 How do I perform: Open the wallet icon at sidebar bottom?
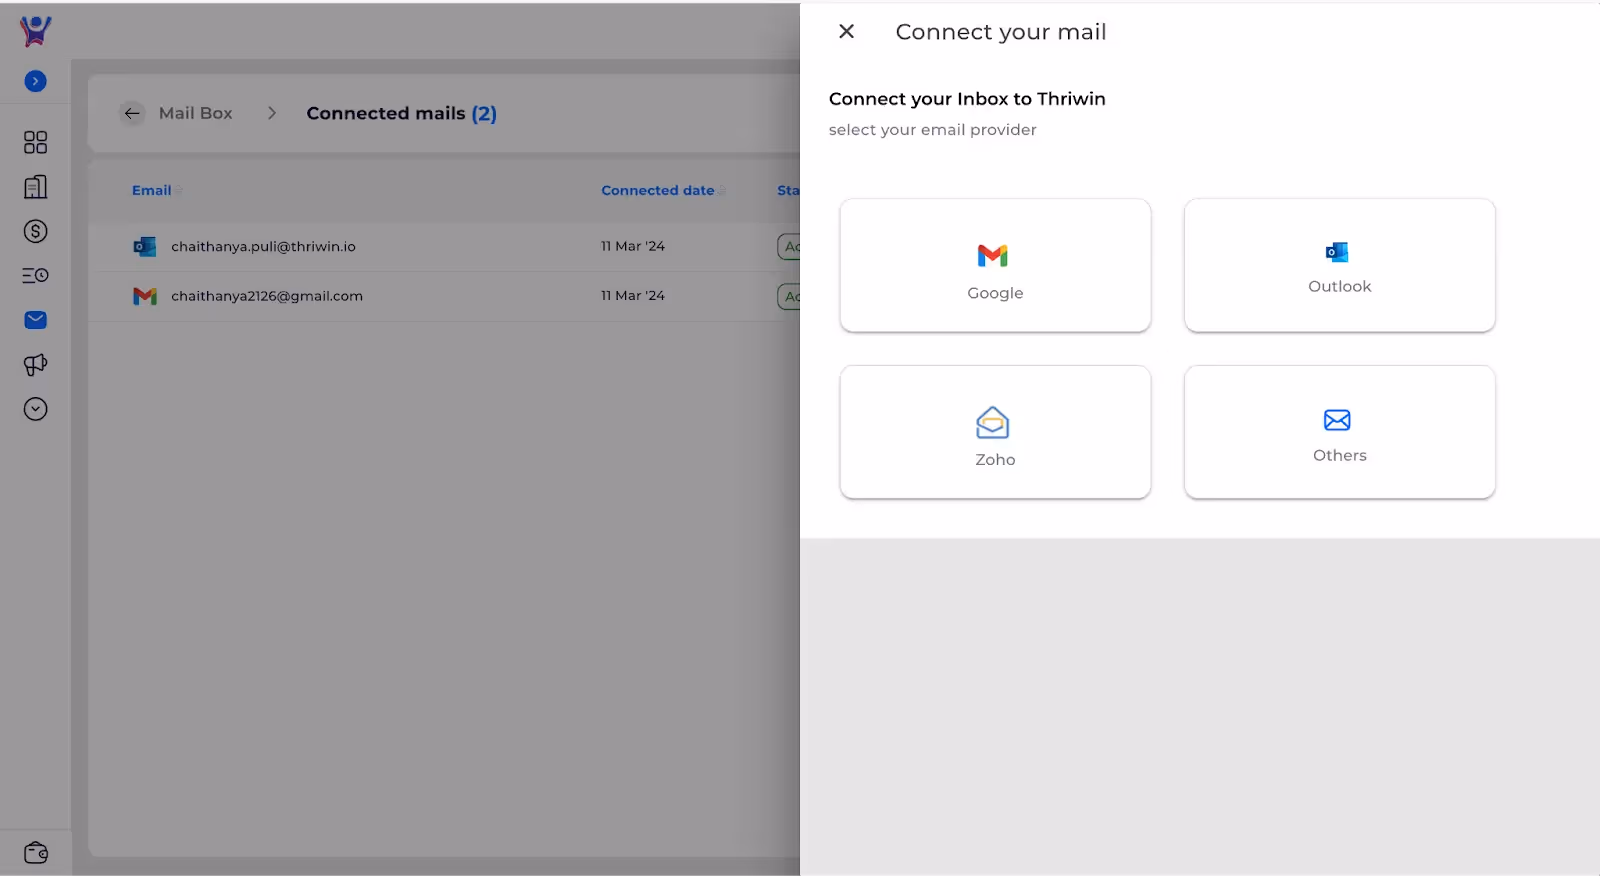(x=35, y=853)
